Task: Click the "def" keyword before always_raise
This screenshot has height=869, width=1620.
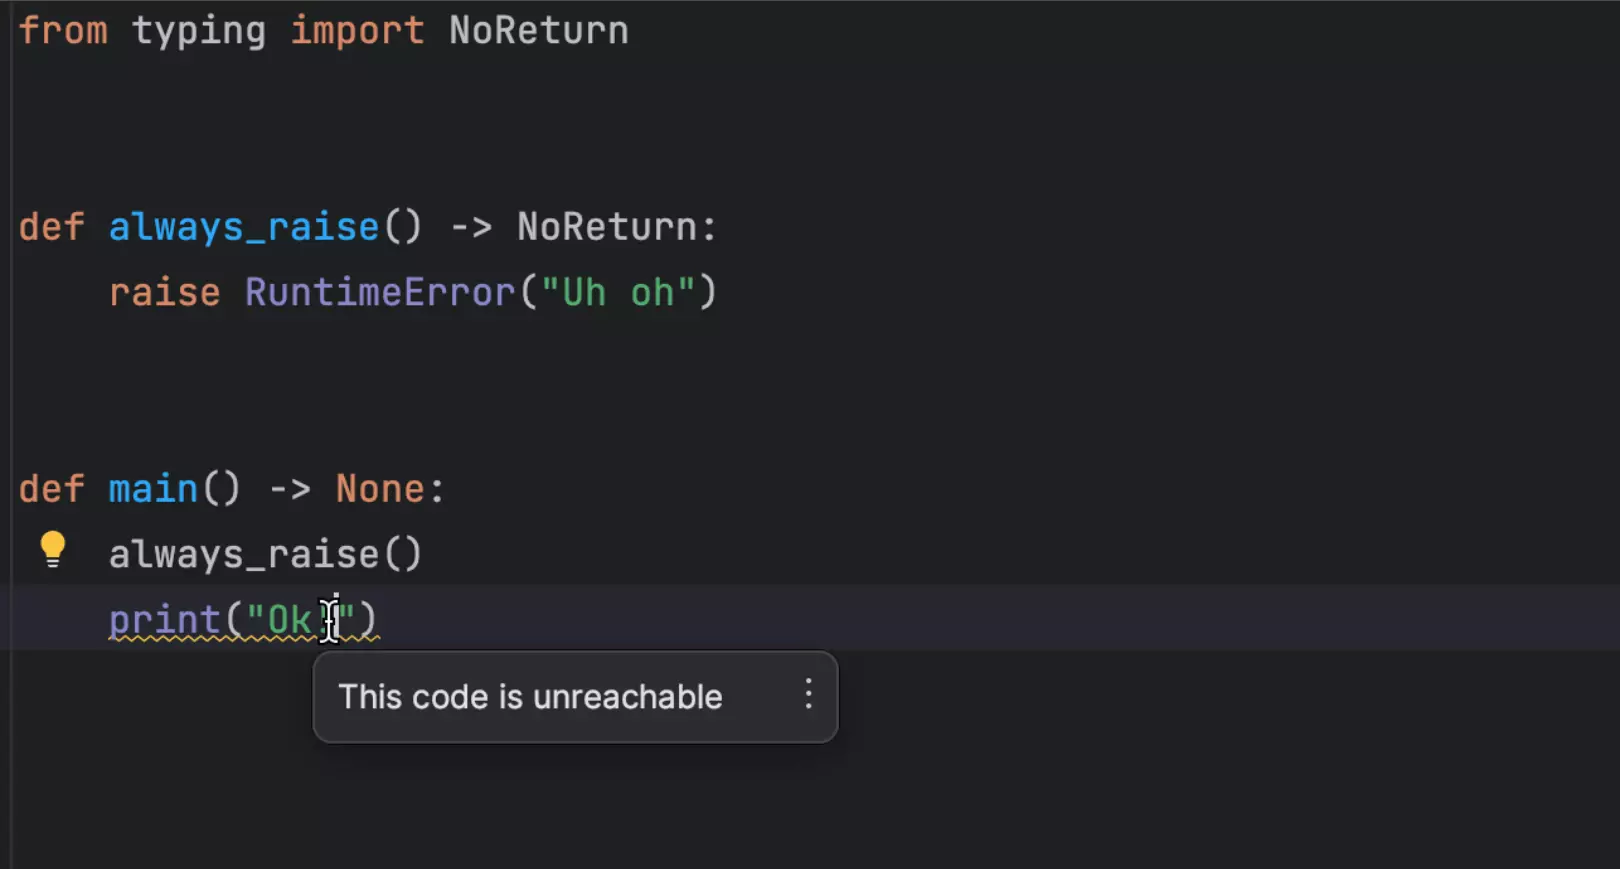Action: point(51,227)
